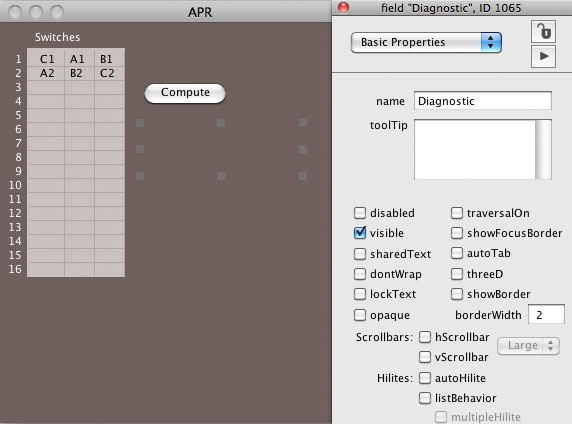Open the Large scrollbar size dropdown
Image resolution: width=572 pixels, height=424 pixels.
[528, 345]
